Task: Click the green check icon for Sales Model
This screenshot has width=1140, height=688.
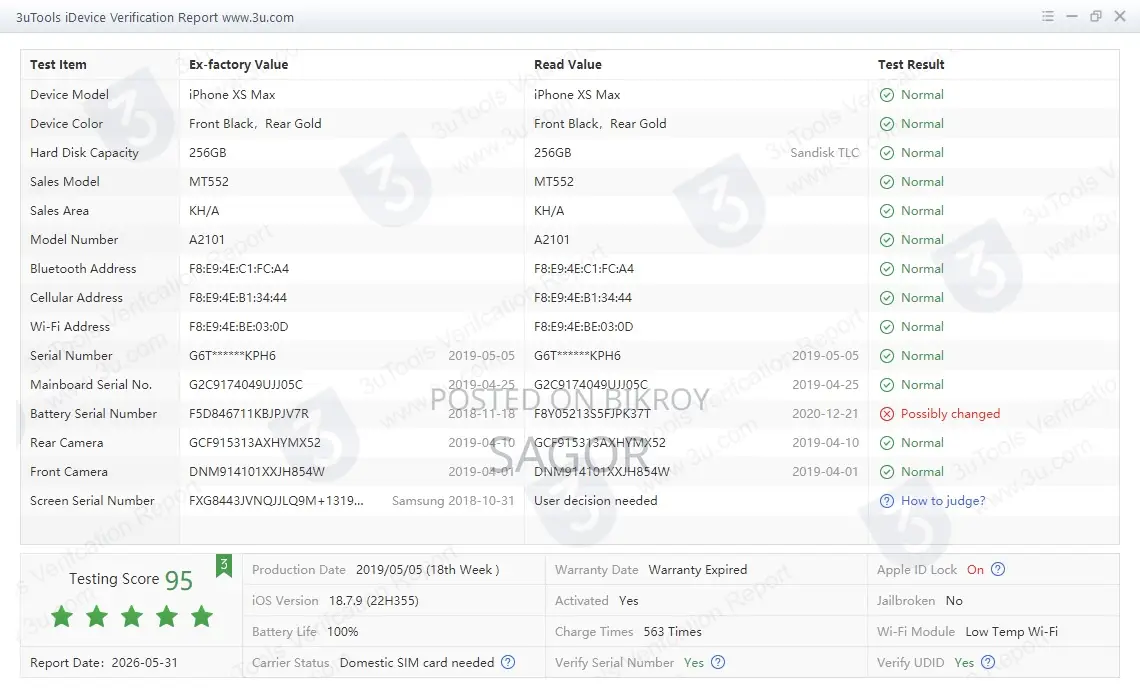Action: pyautogui.click(x=887, y=182)
